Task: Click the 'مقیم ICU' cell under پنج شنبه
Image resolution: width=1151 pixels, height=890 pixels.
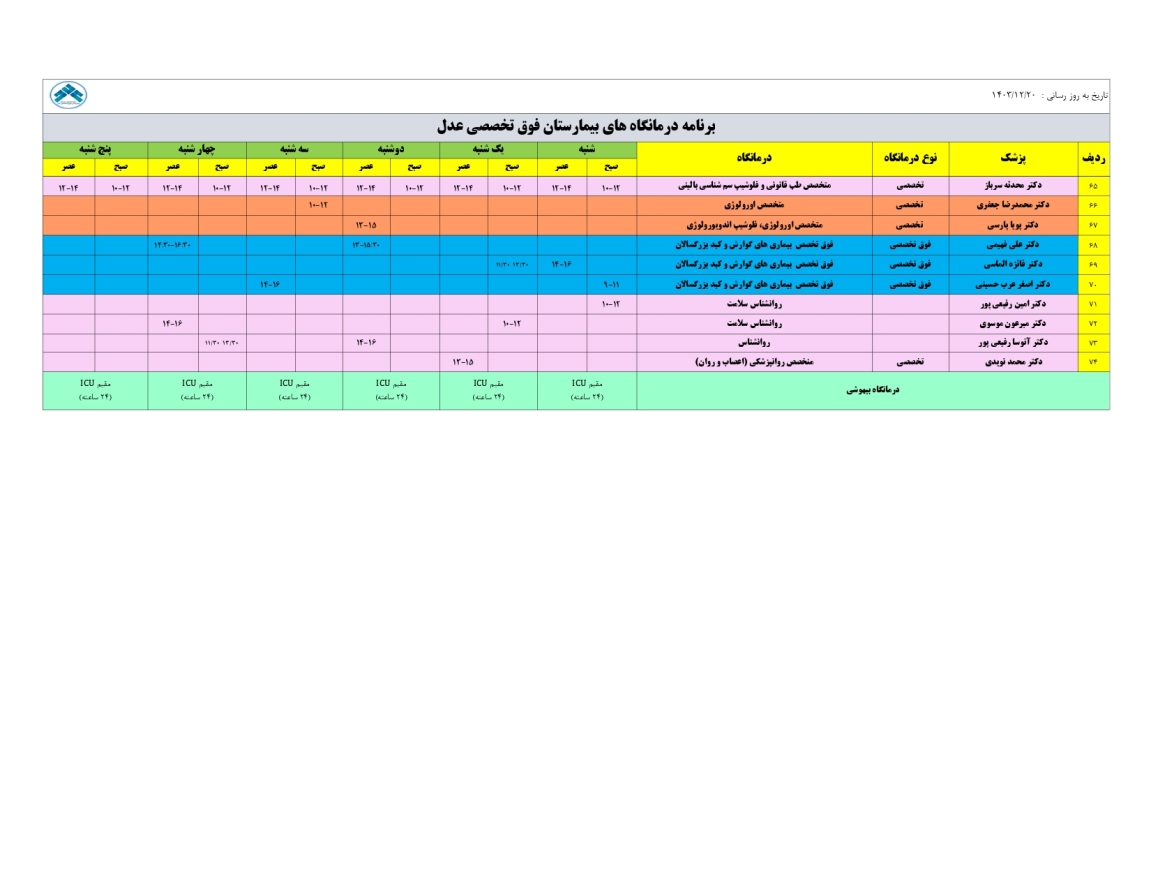Action: point(95,390)
